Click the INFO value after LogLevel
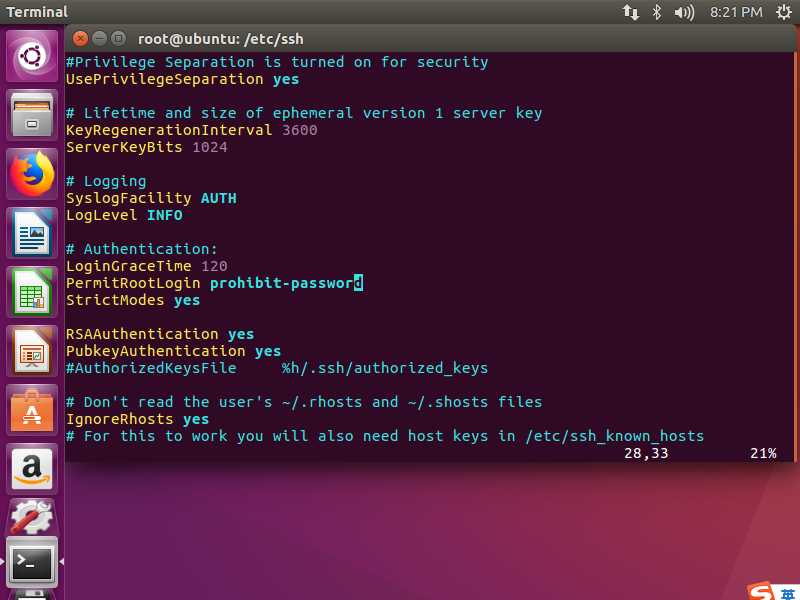The image size is (800, 600). 164,215
